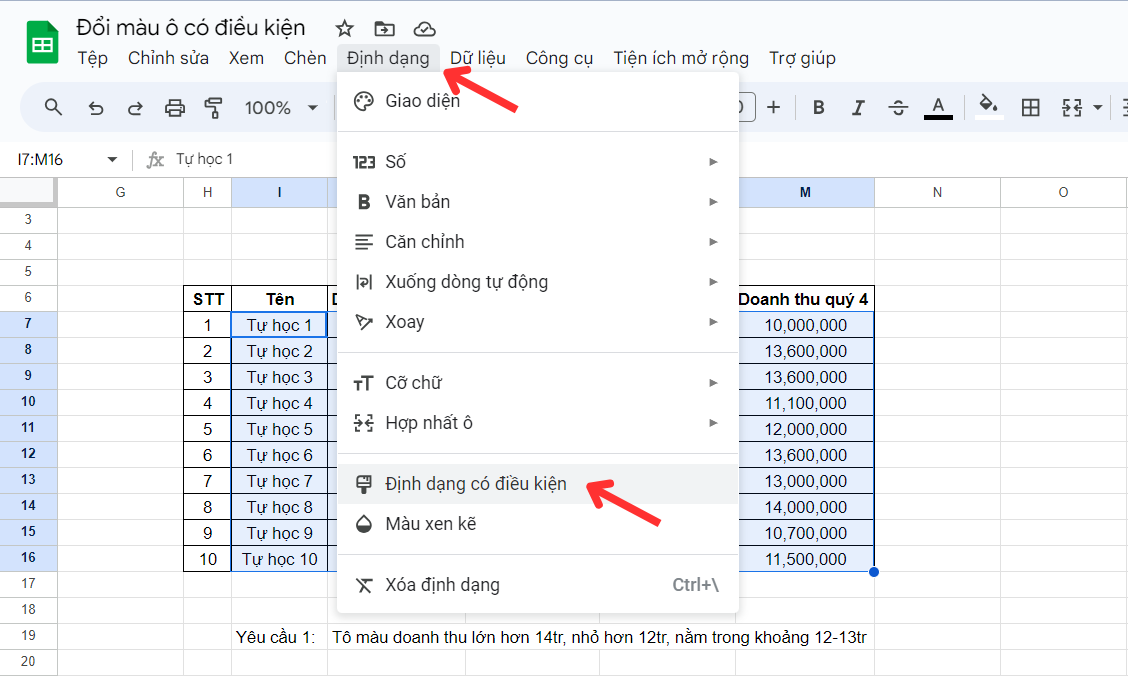Select cell containing Tự học 5
The width and height of the screenshot is (1128, 676).
280,429
